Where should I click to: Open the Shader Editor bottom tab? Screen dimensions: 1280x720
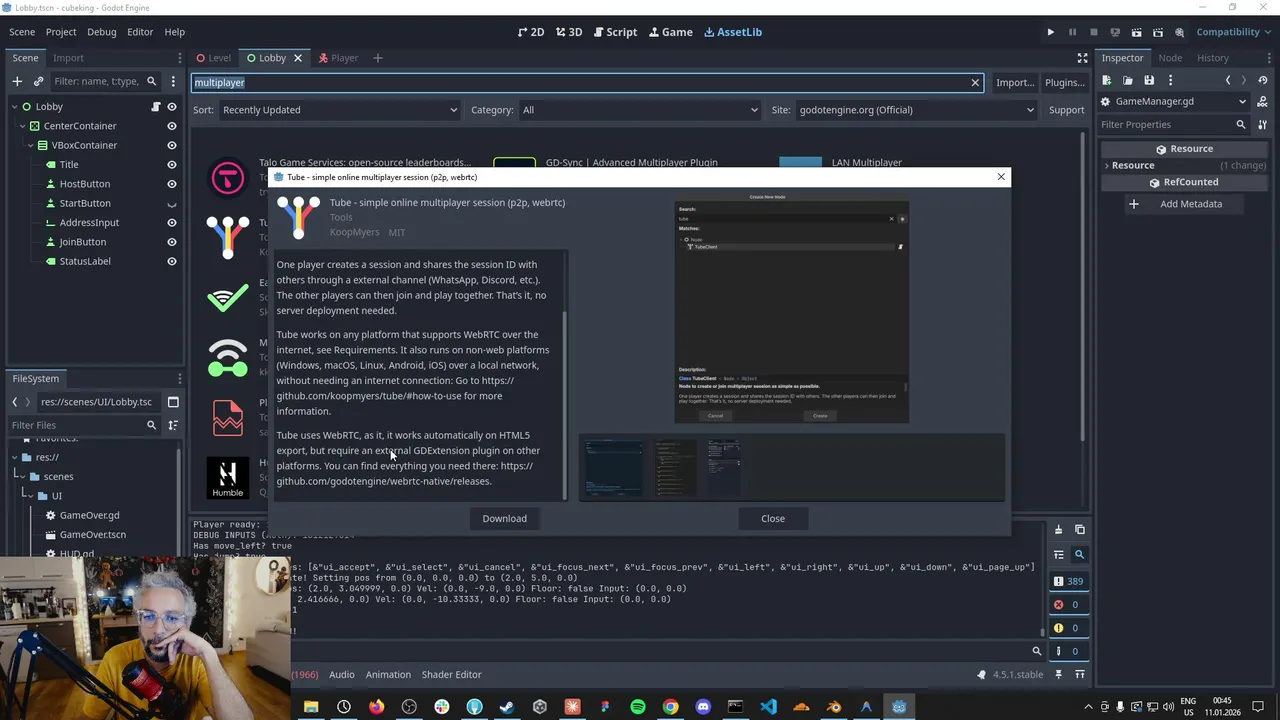(451, 675)
